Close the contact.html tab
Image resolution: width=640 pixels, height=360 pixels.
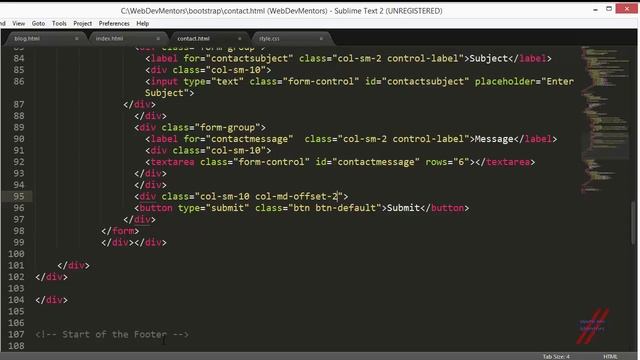[x=240, y=38]
